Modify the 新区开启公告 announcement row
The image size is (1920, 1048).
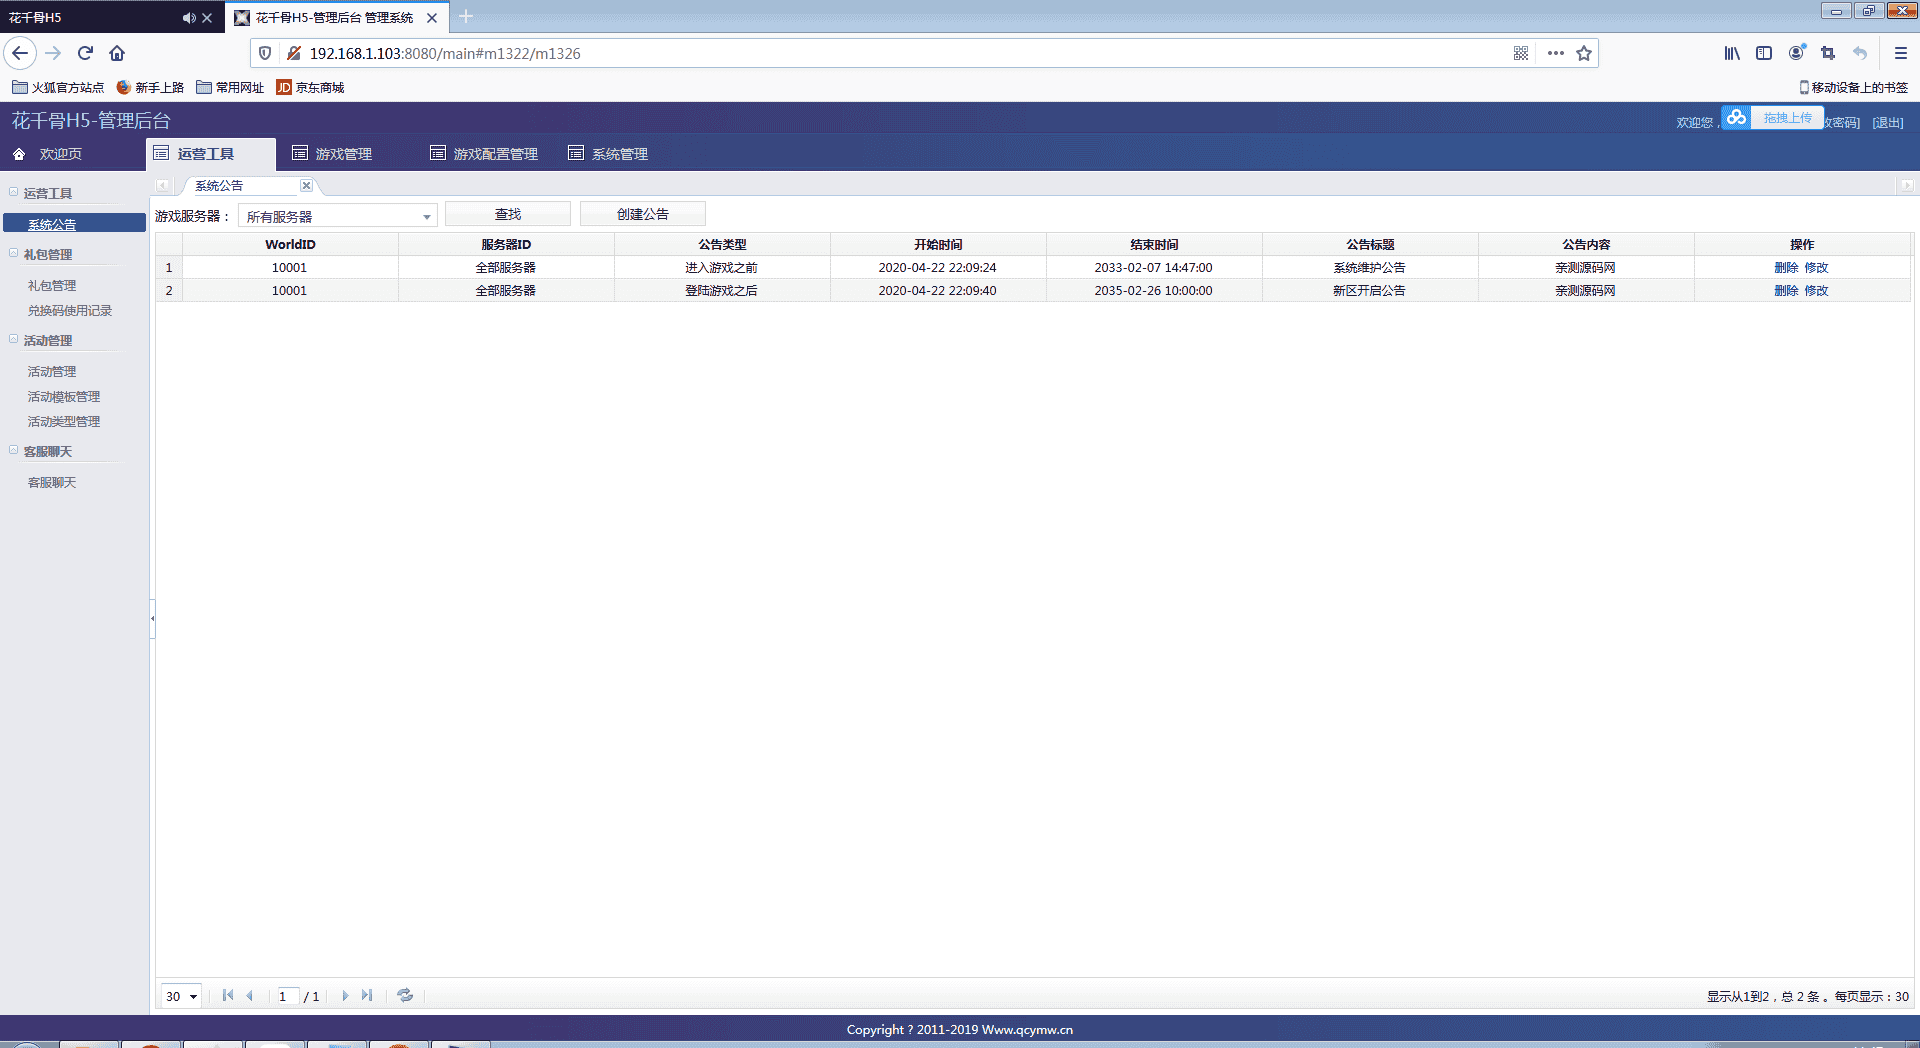(1816, 291)
